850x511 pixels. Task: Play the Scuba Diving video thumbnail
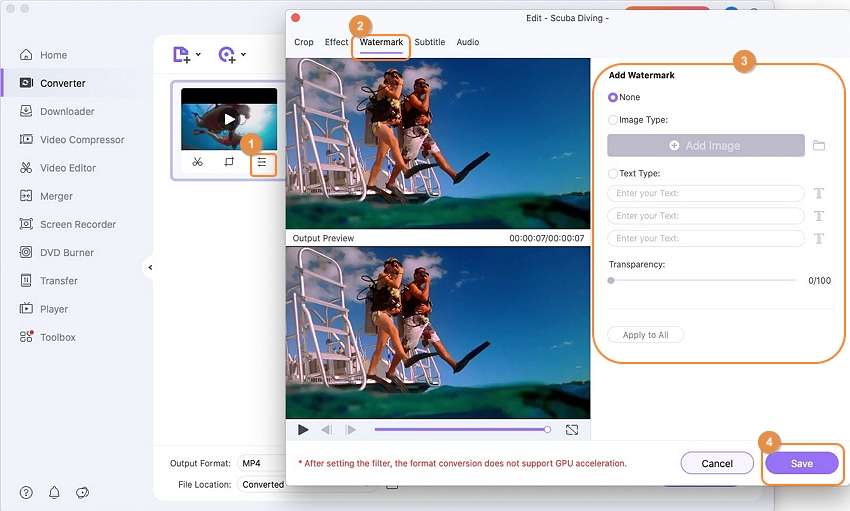(229, 119)
